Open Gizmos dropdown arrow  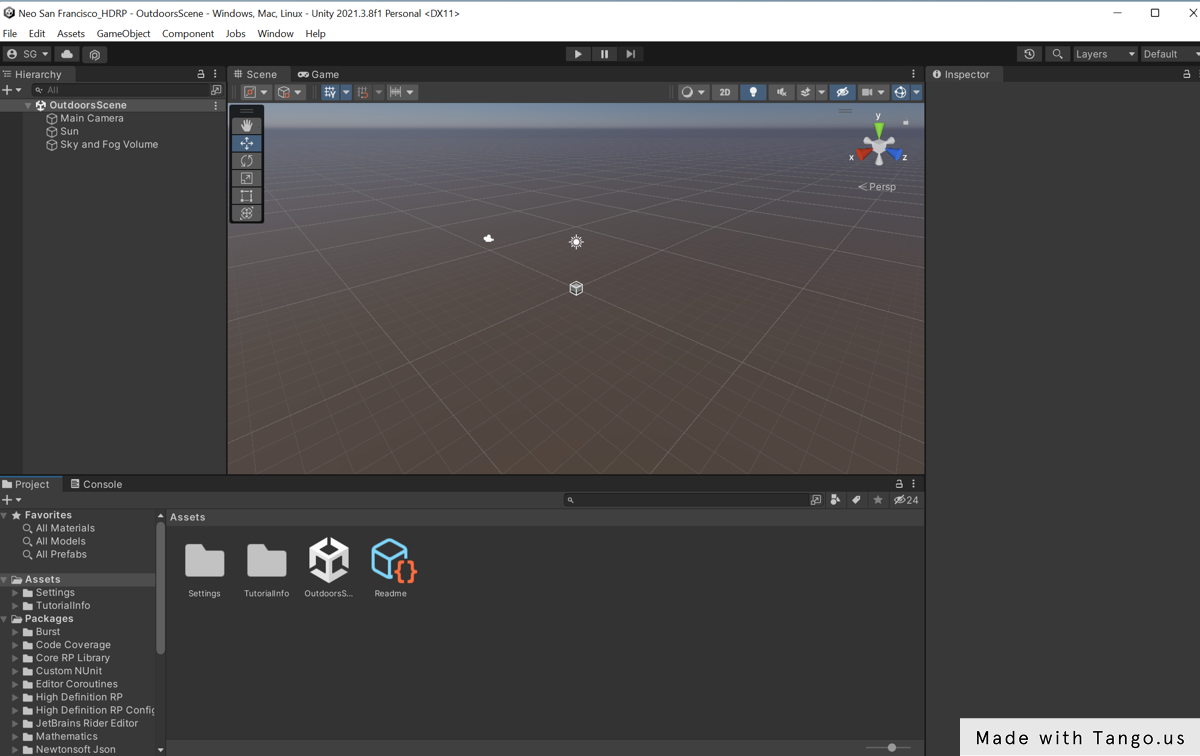[916, 92]
